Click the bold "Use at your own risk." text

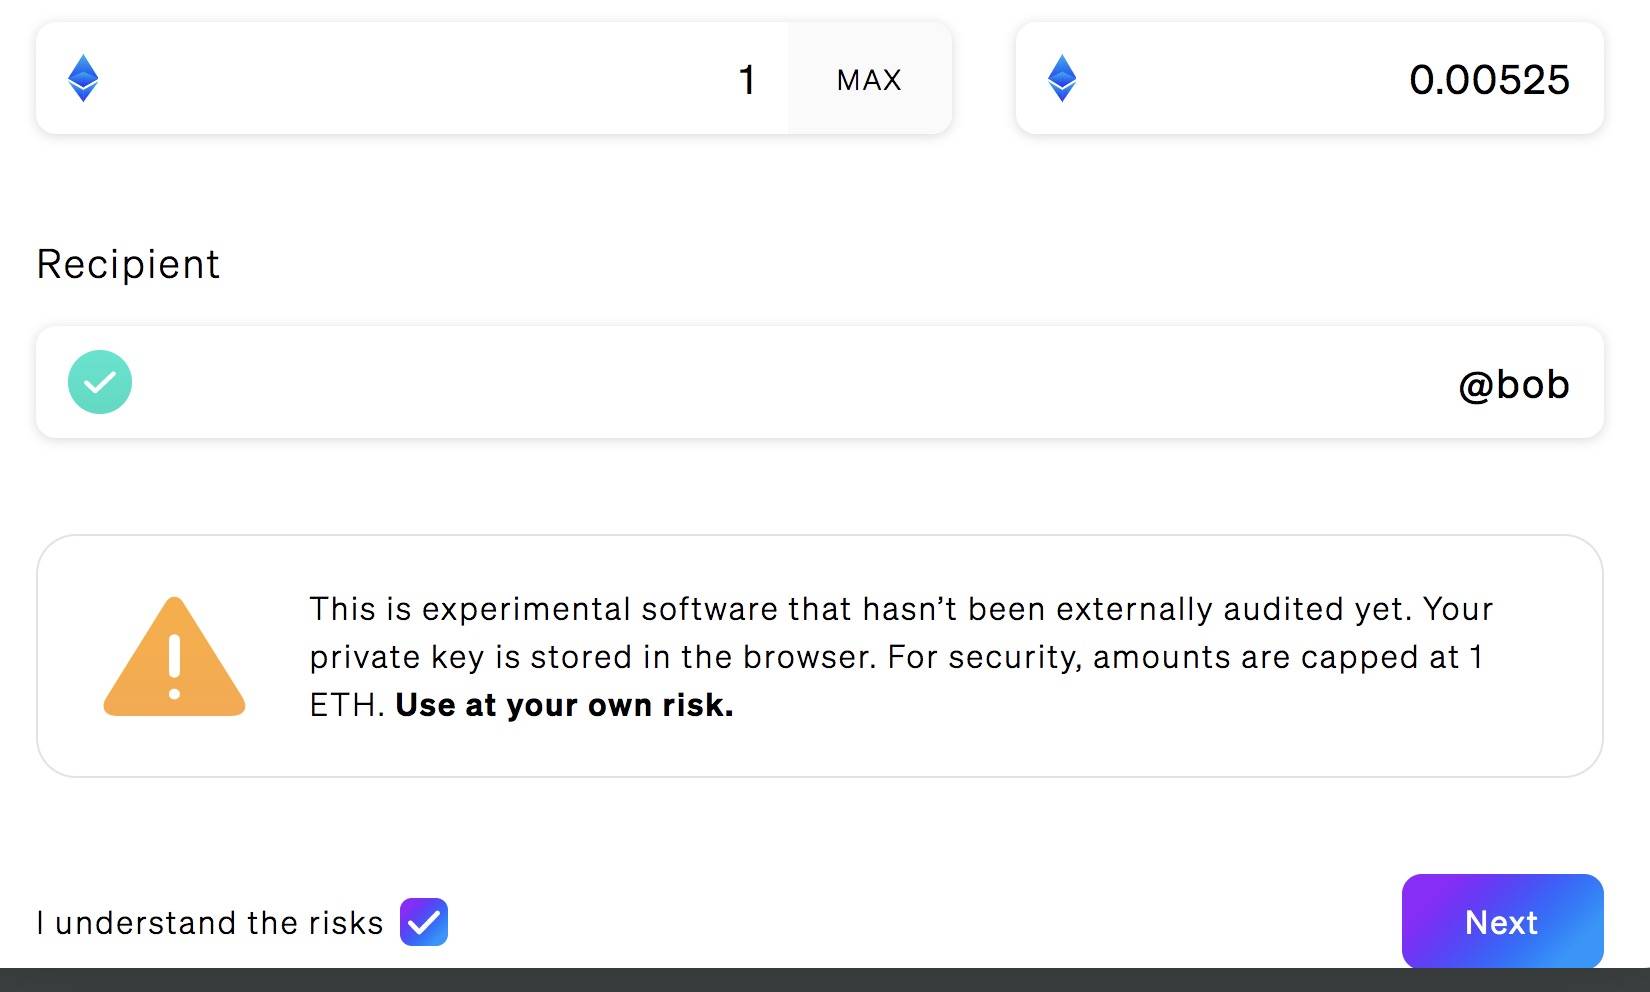564,705
